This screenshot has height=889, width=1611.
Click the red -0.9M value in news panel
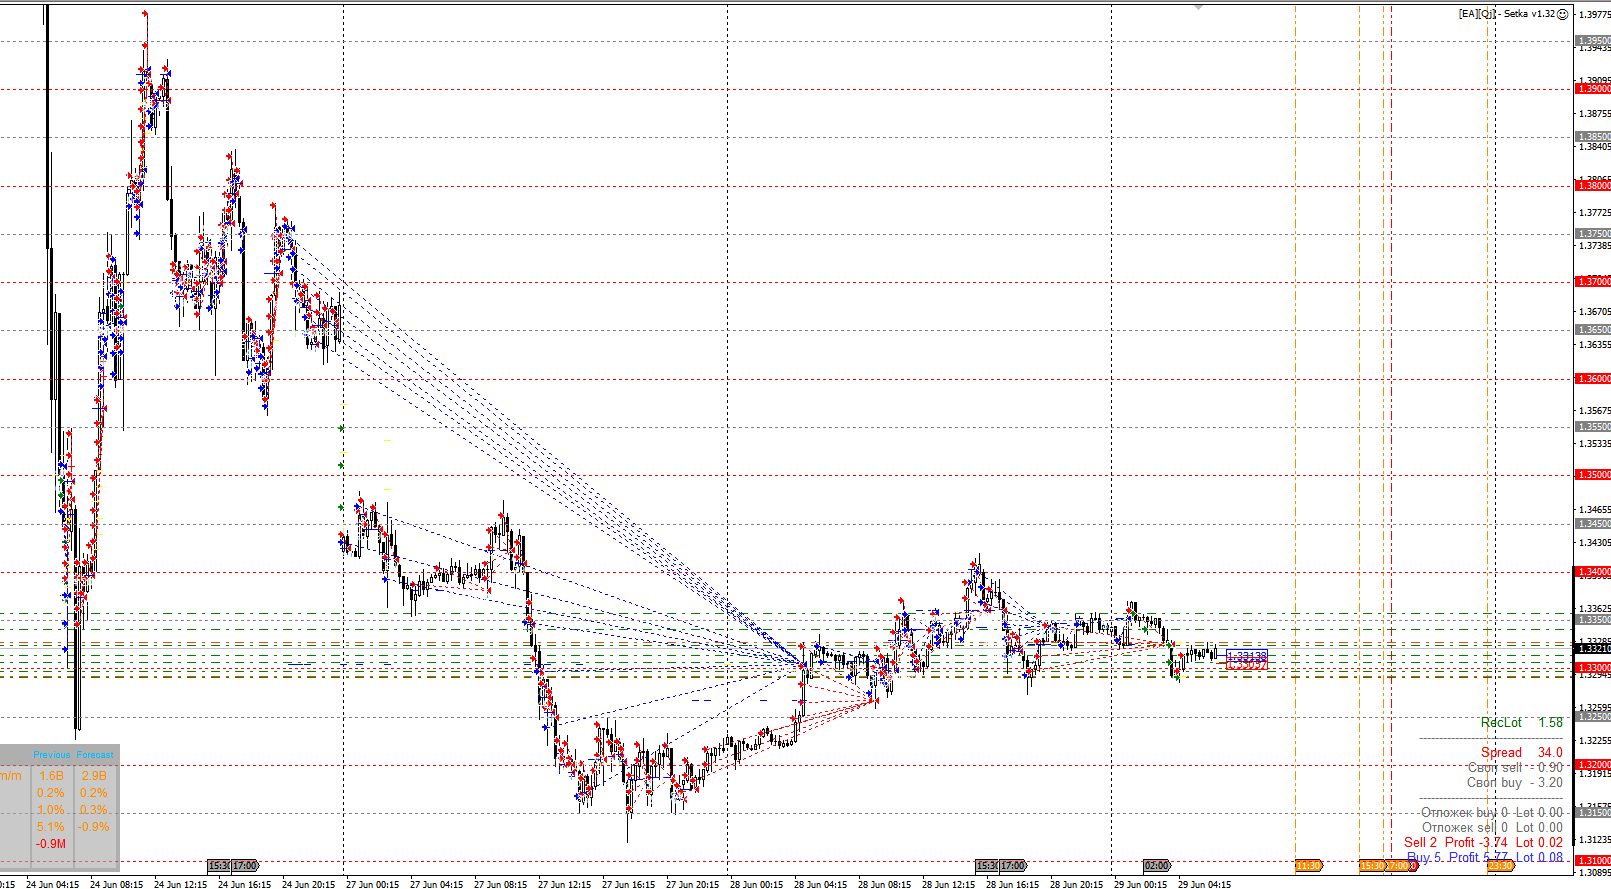coord(51,844)
